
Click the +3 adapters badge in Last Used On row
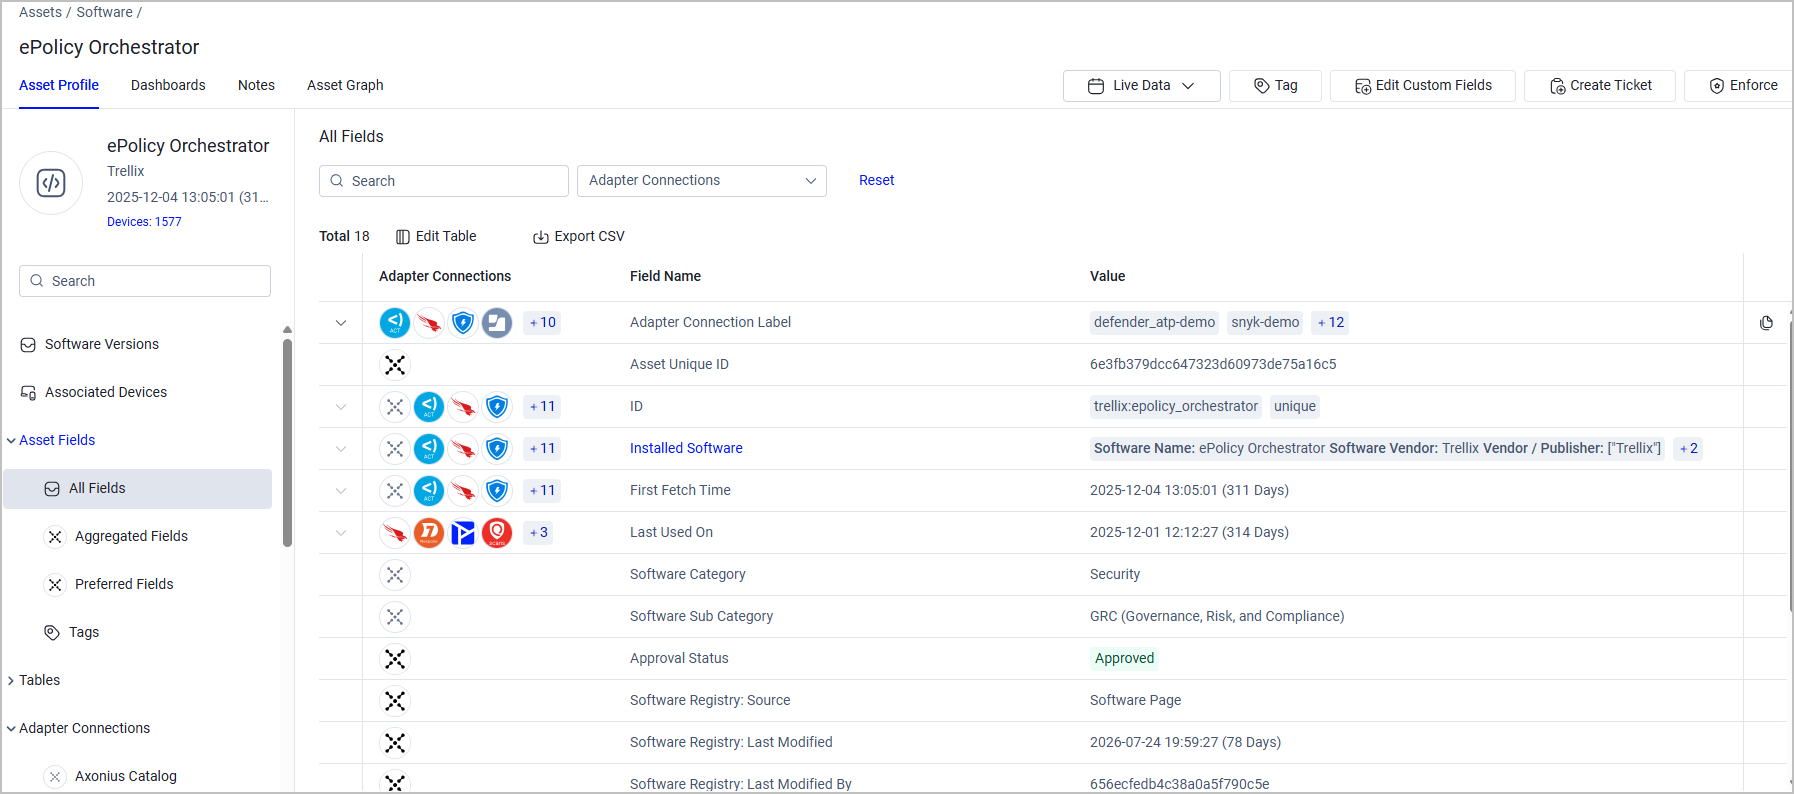[539, 533]
